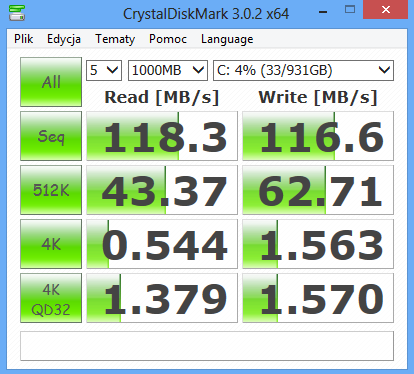The height and width of the screenshot is (374, 414).
Task: Expand the drive selection dropdown showing C: 4%
Action: click(x=303, y=70)
